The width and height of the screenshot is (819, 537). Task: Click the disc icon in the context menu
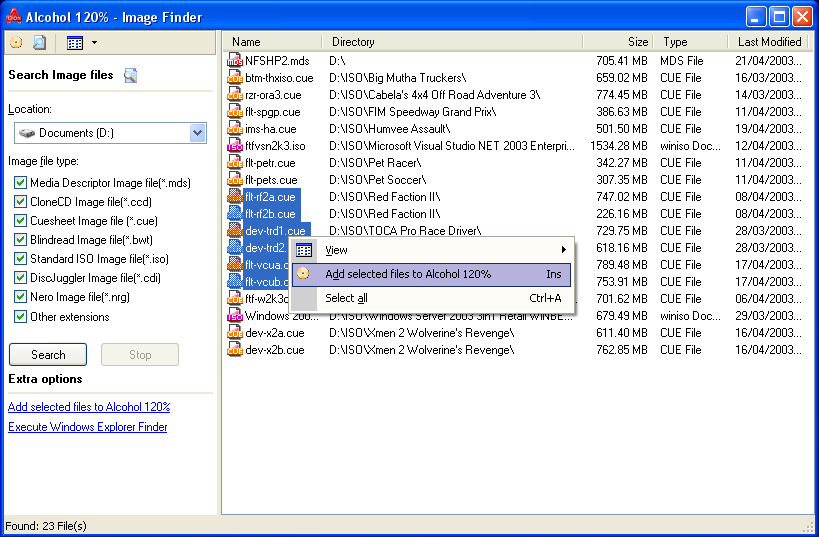303,274
